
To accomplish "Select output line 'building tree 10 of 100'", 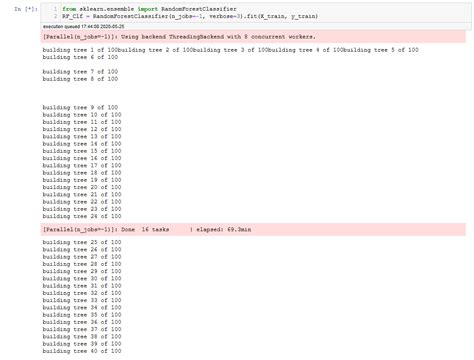I will 82,115.
